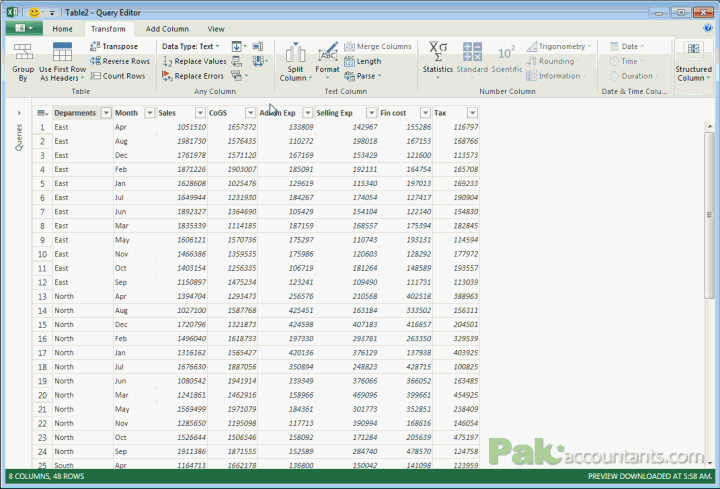This screenshot has width=720, height=489.
Task: Open the Tax column filter dropdown
Action: pos(472,113)
